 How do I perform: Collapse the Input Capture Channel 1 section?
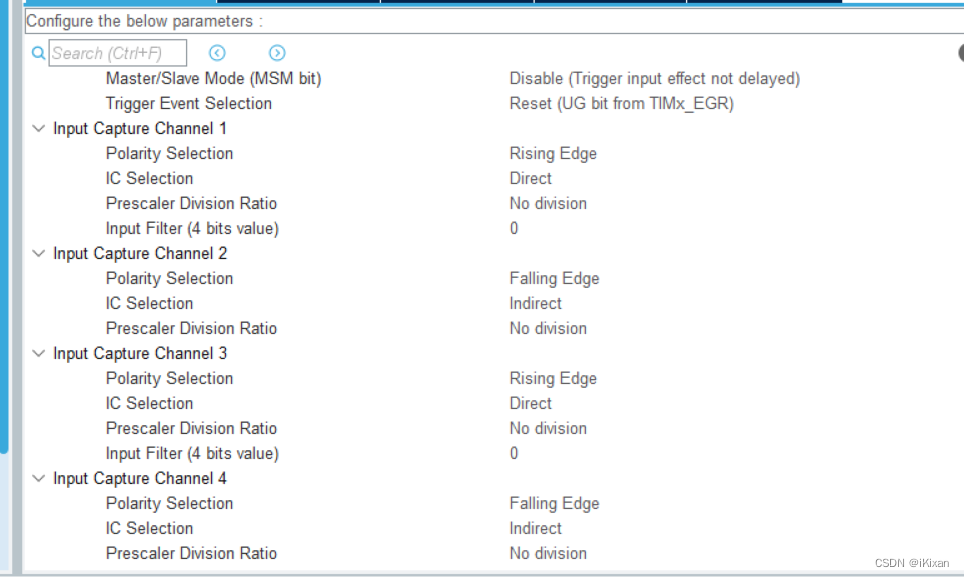coord(38,128)
